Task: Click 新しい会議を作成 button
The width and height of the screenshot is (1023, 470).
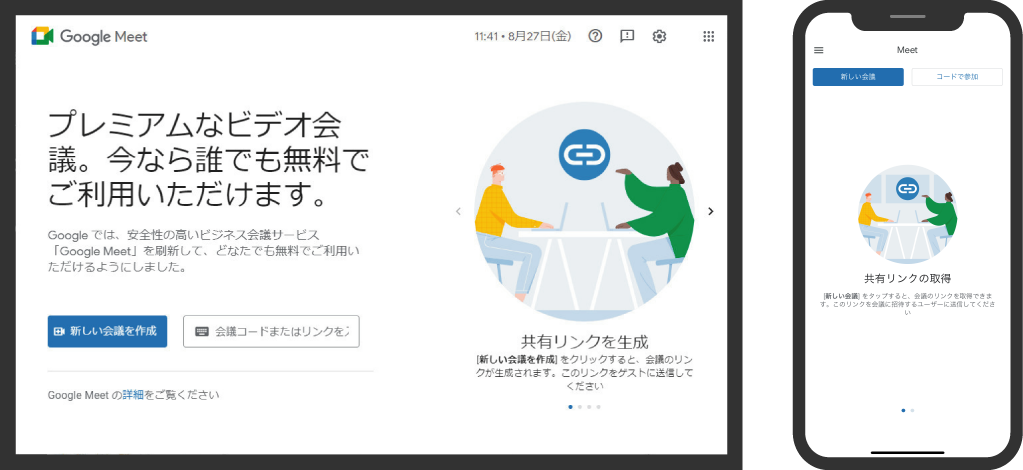Action: (107, 332)
